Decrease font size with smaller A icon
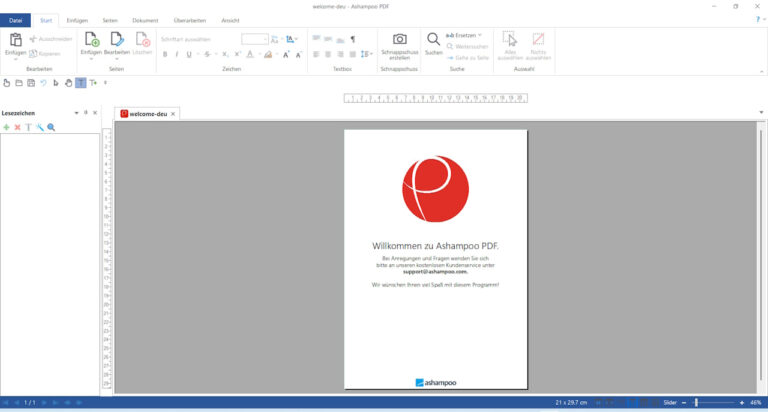Screen dimensions: 768x412 (x=298, y=54)
